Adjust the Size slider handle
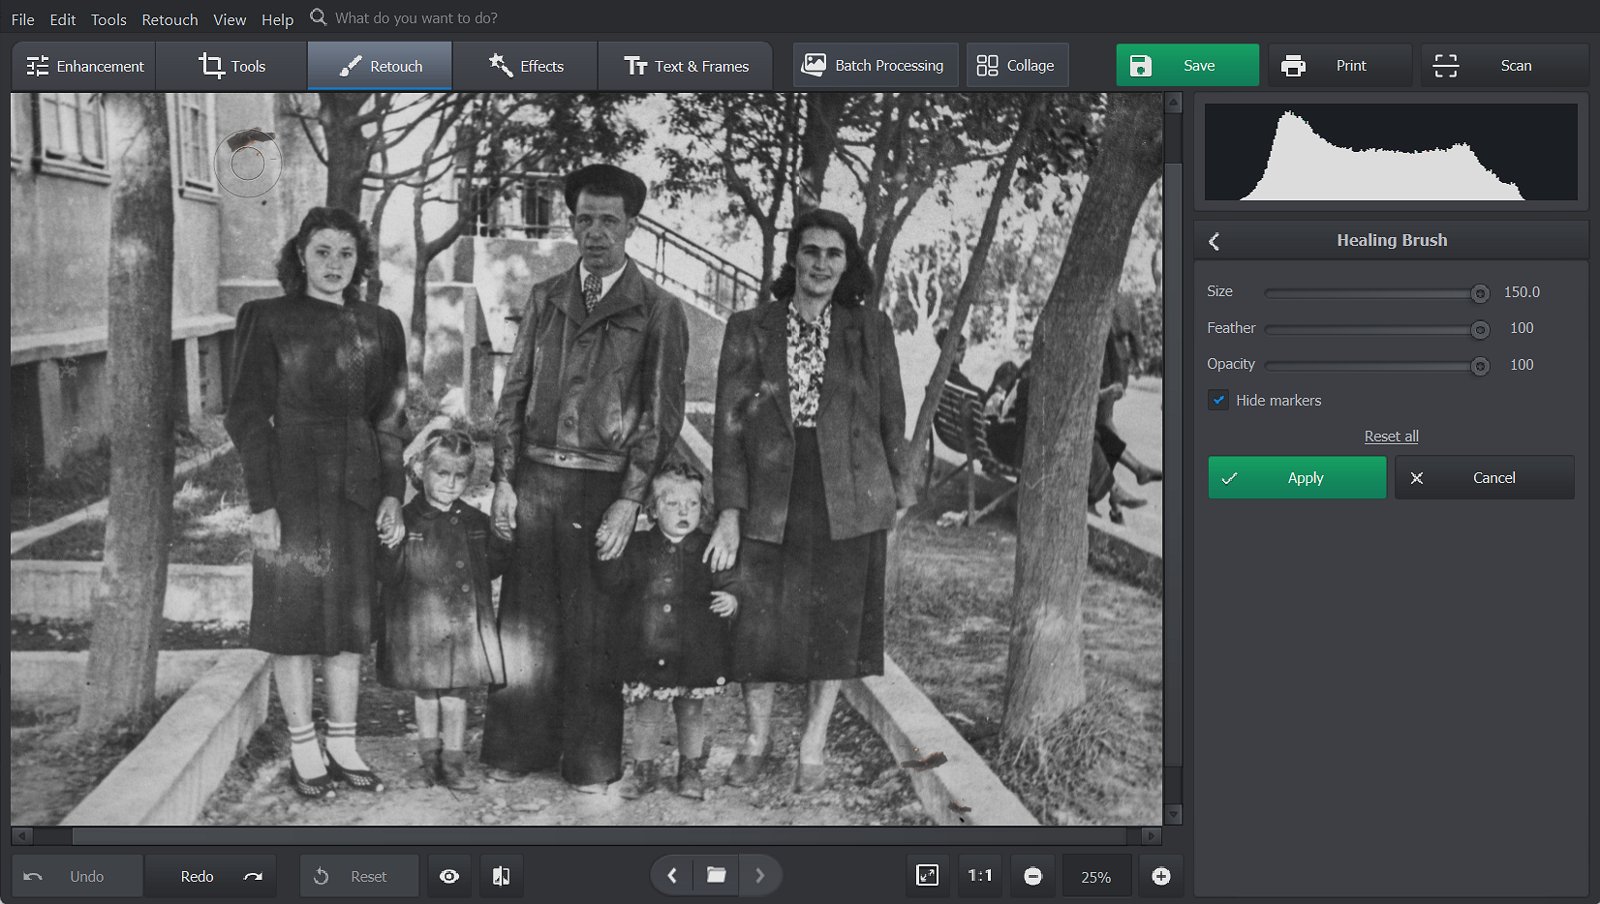The height and width of the screenshot is (904, 1600). point(1480,293)
